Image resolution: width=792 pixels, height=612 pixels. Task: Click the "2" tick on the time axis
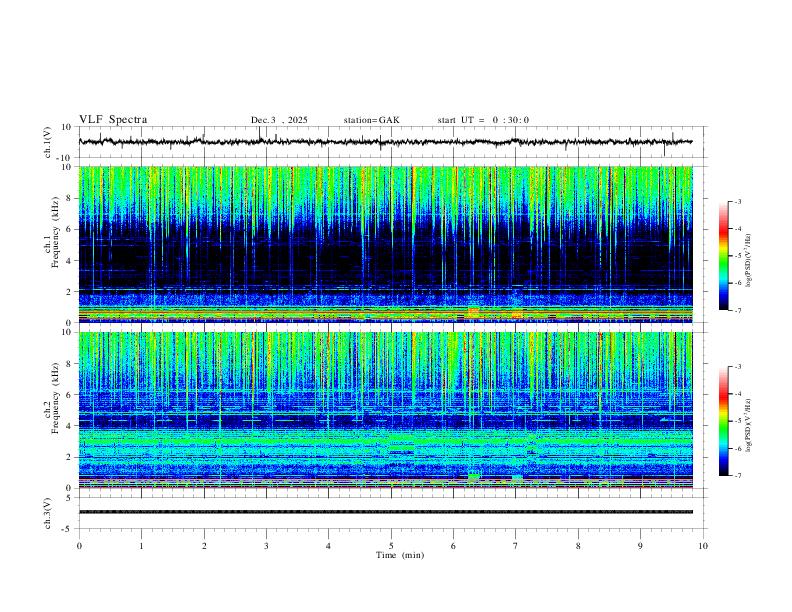[x=204, y=546]
